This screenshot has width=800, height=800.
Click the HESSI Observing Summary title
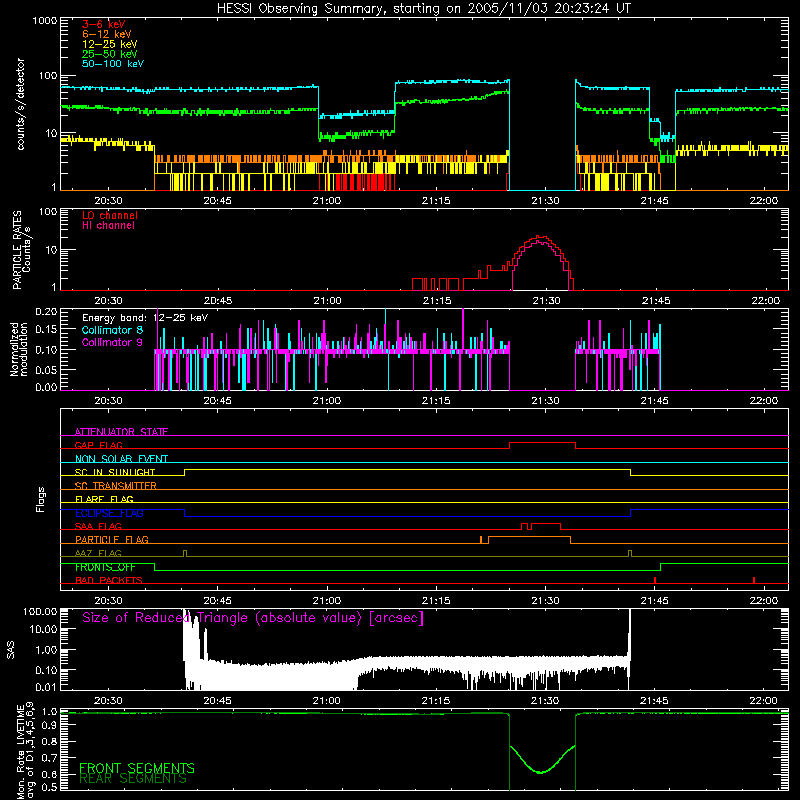click(x=423, y=9)
